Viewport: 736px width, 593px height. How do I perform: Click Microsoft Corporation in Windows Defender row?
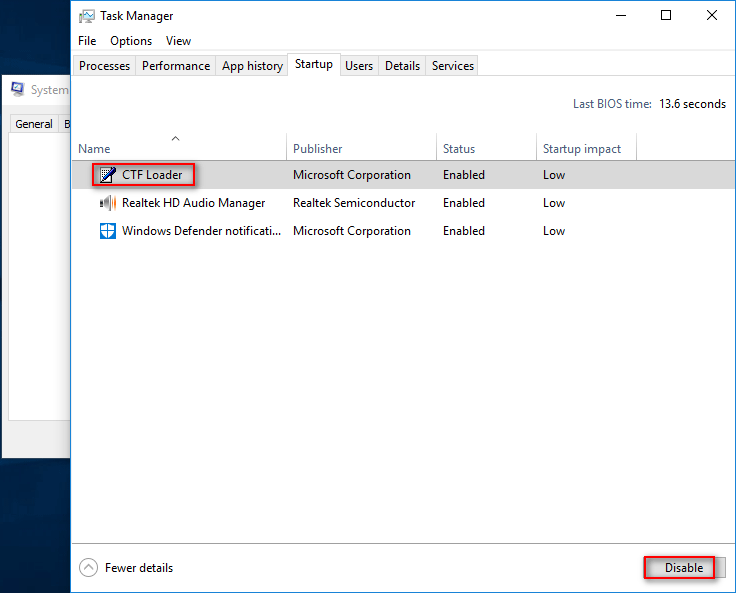352,231
